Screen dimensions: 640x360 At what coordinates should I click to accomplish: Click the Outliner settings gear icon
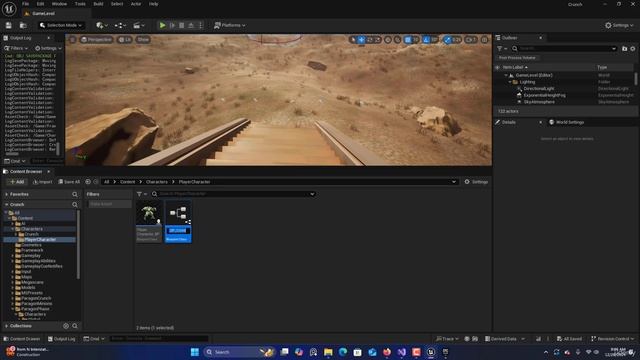coord(633,49)
